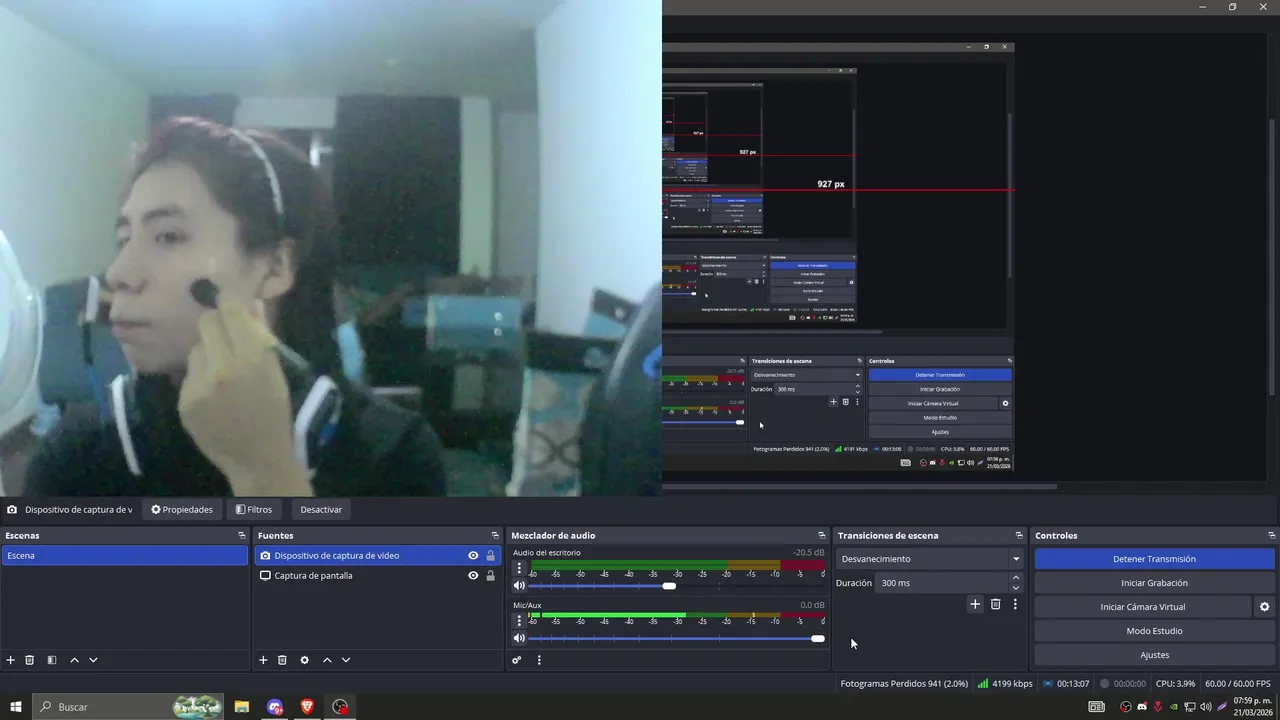Click Iniciar Grabación
The height and width of the screenshot is (720, 1280).
coord(1154,583)
